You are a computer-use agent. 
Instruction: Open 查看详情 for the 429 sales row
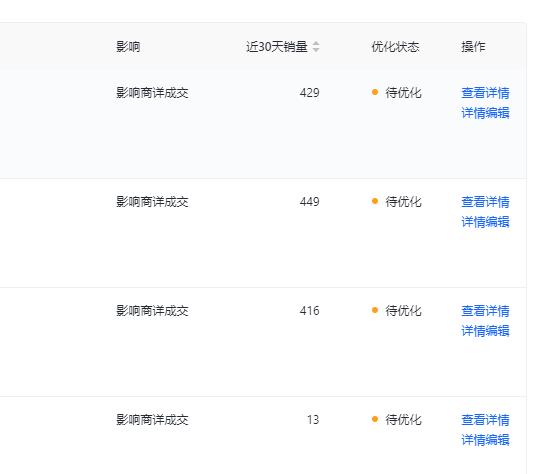click(485, 93)
